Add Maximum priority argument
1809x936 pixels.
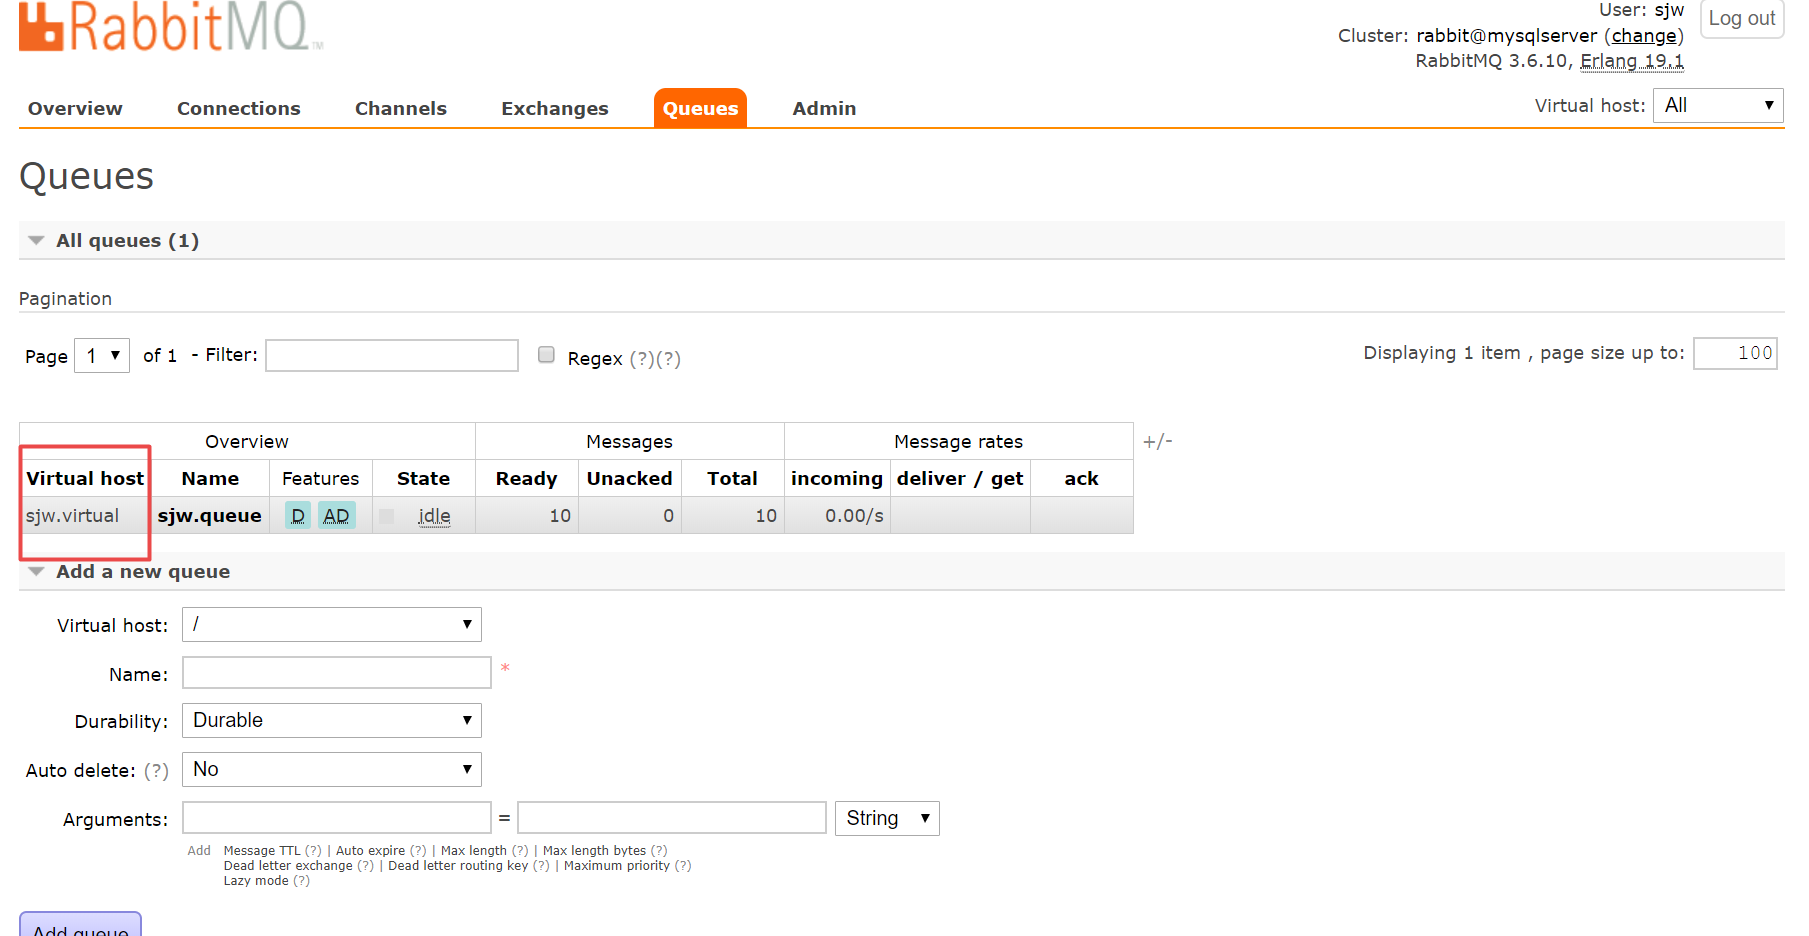617,866
